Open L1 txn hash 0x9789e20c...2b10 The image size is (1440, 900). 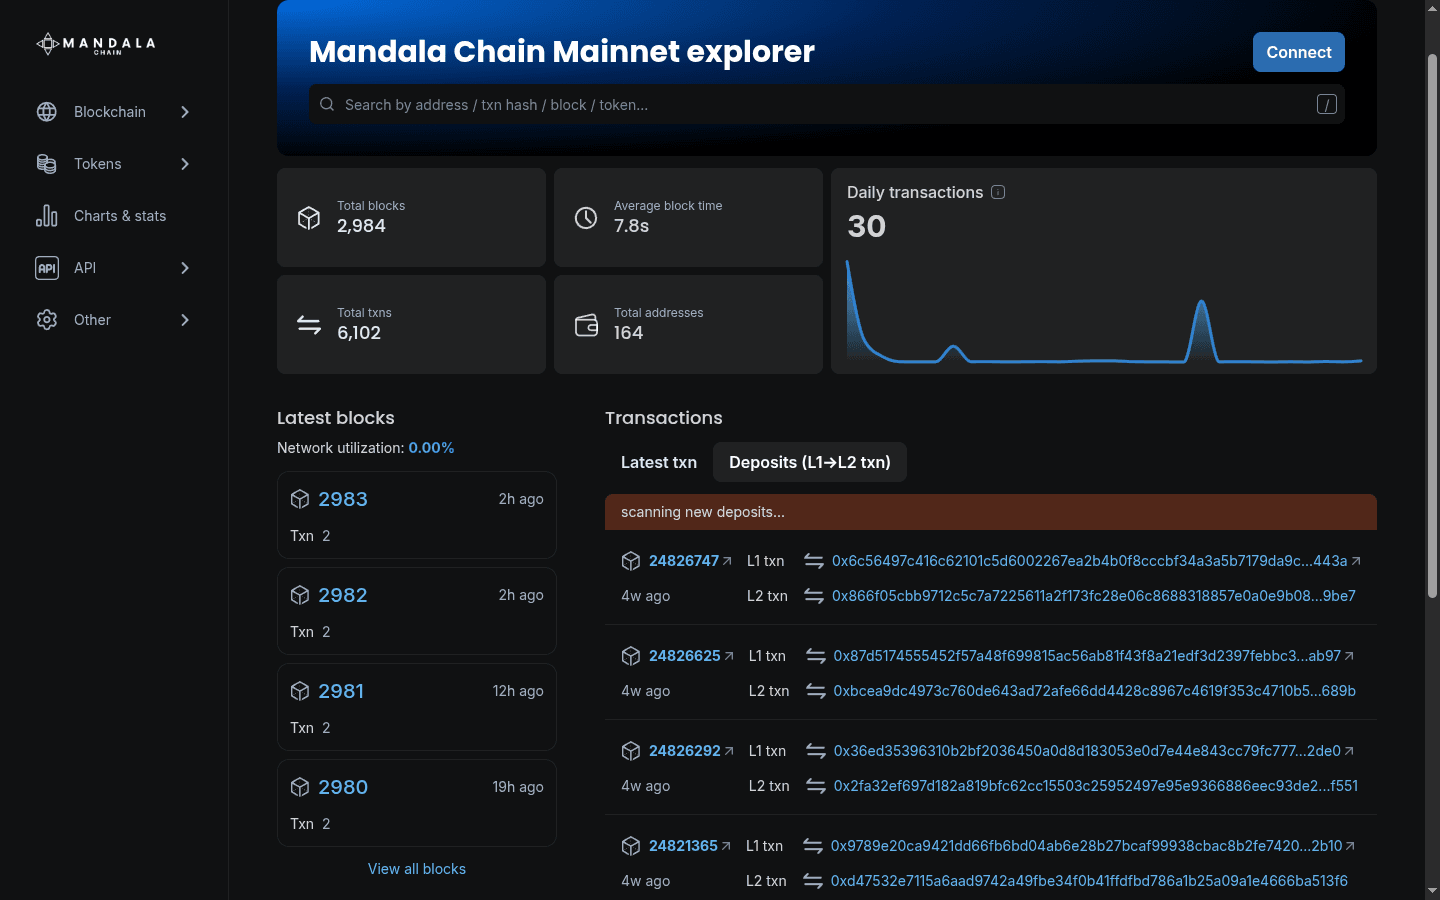click(x=1087, y=846)
